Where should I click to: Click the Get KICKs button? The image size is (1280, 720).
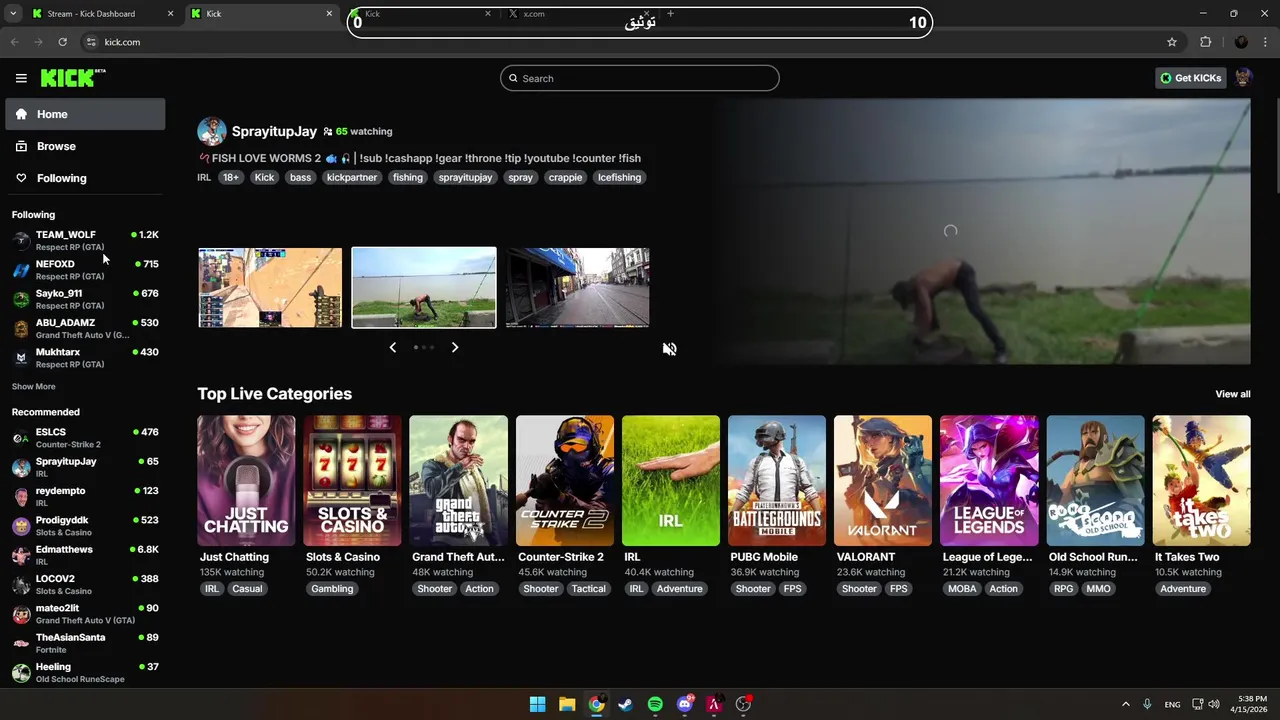point(1190,78)
